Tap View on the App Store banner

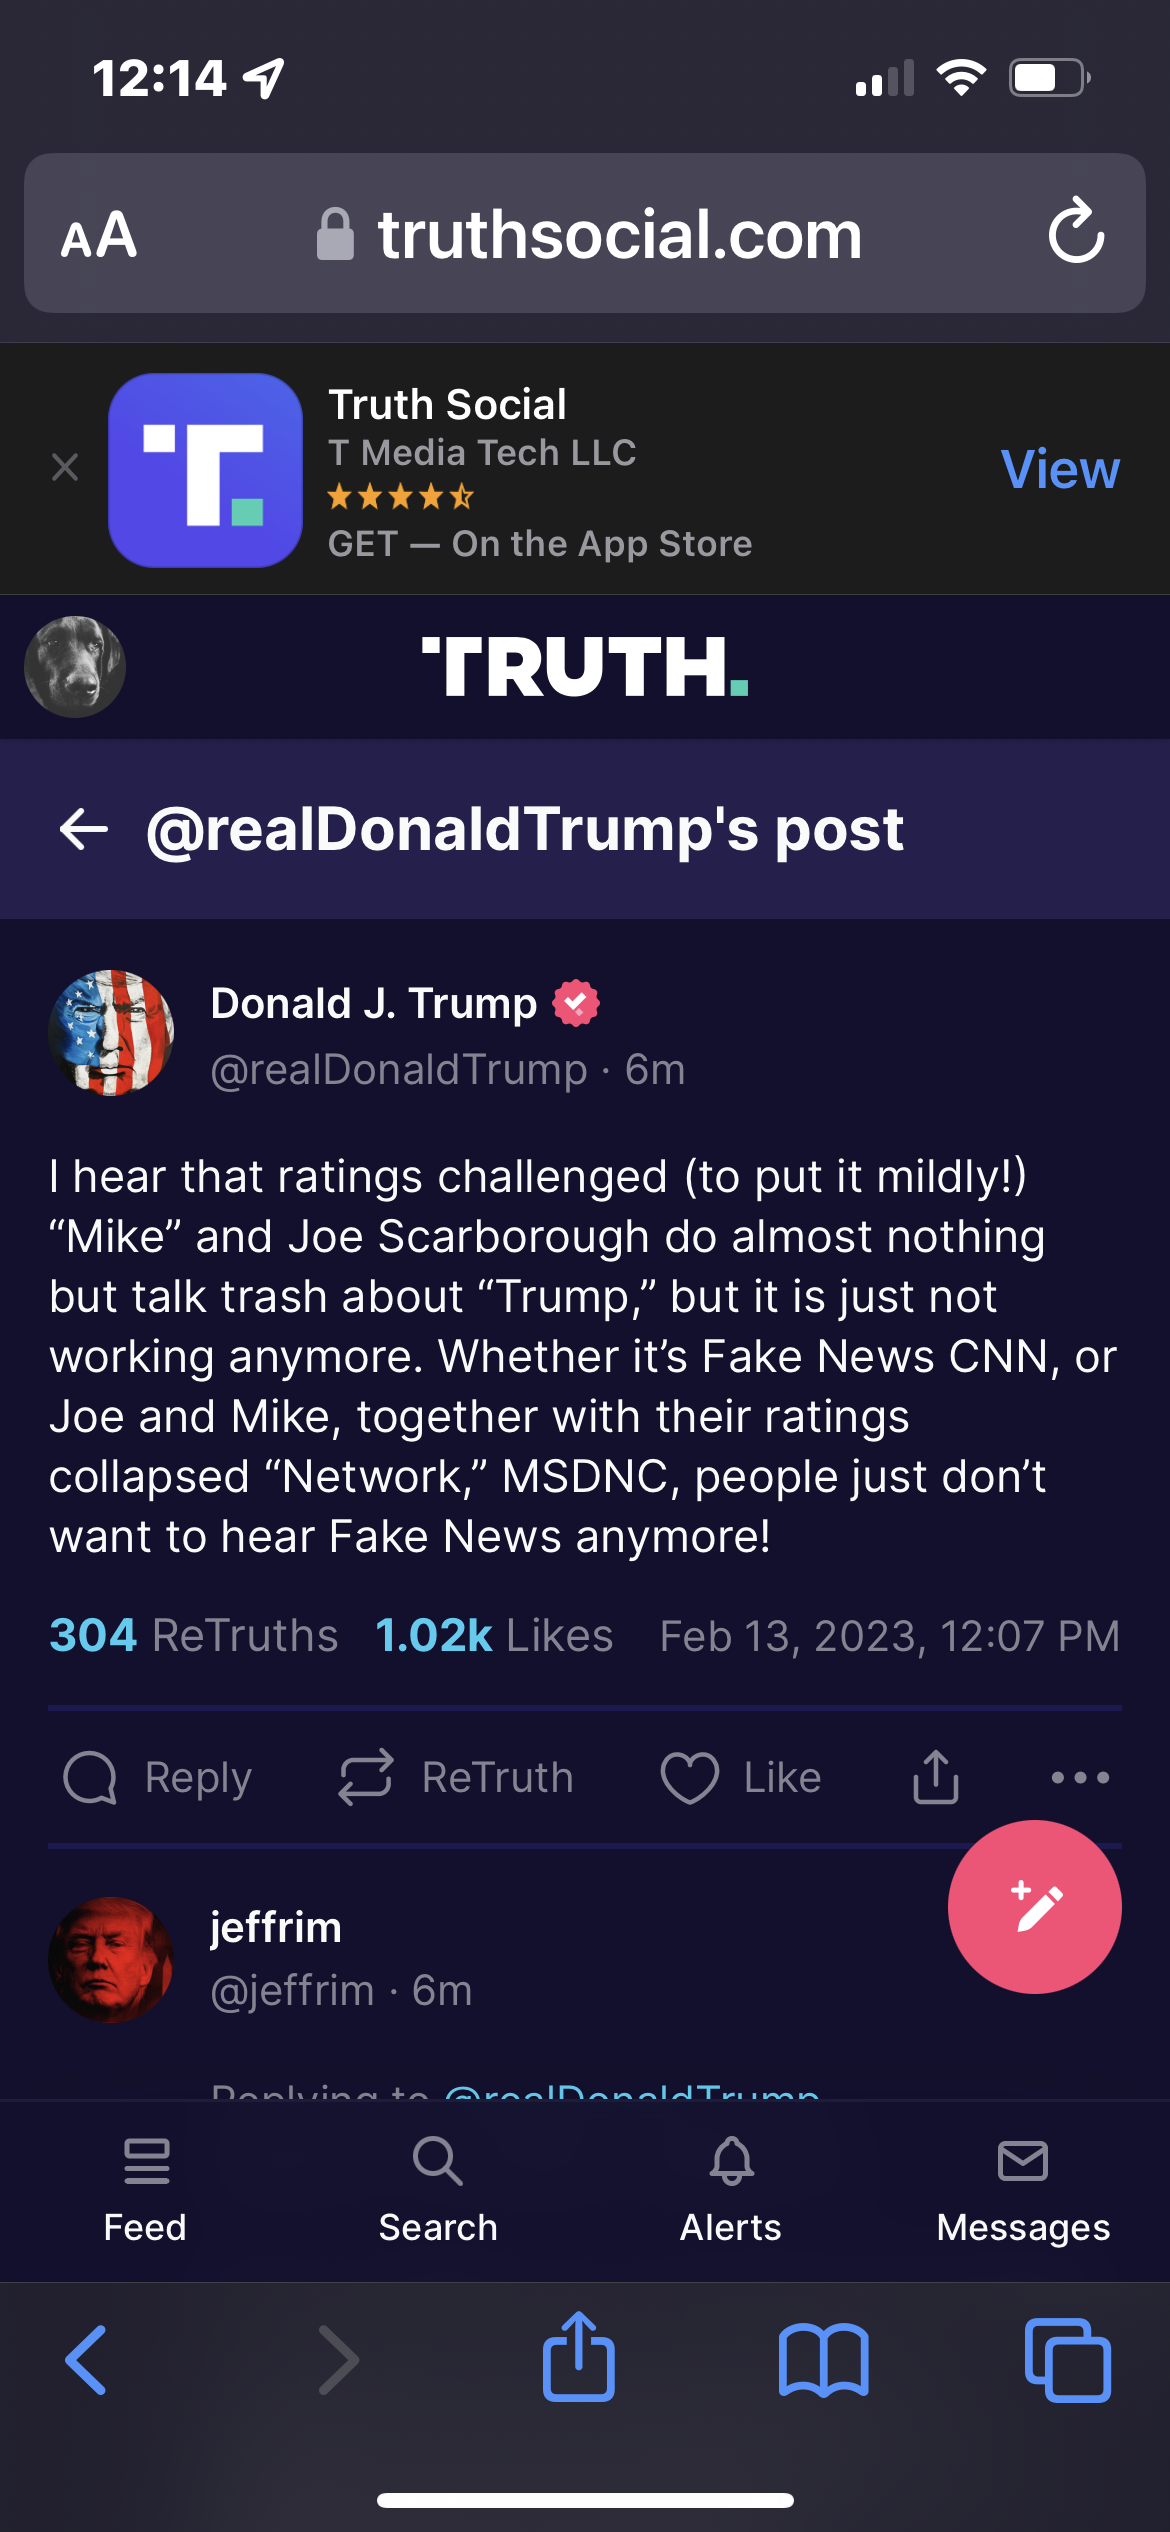[x=1059, y=469]
